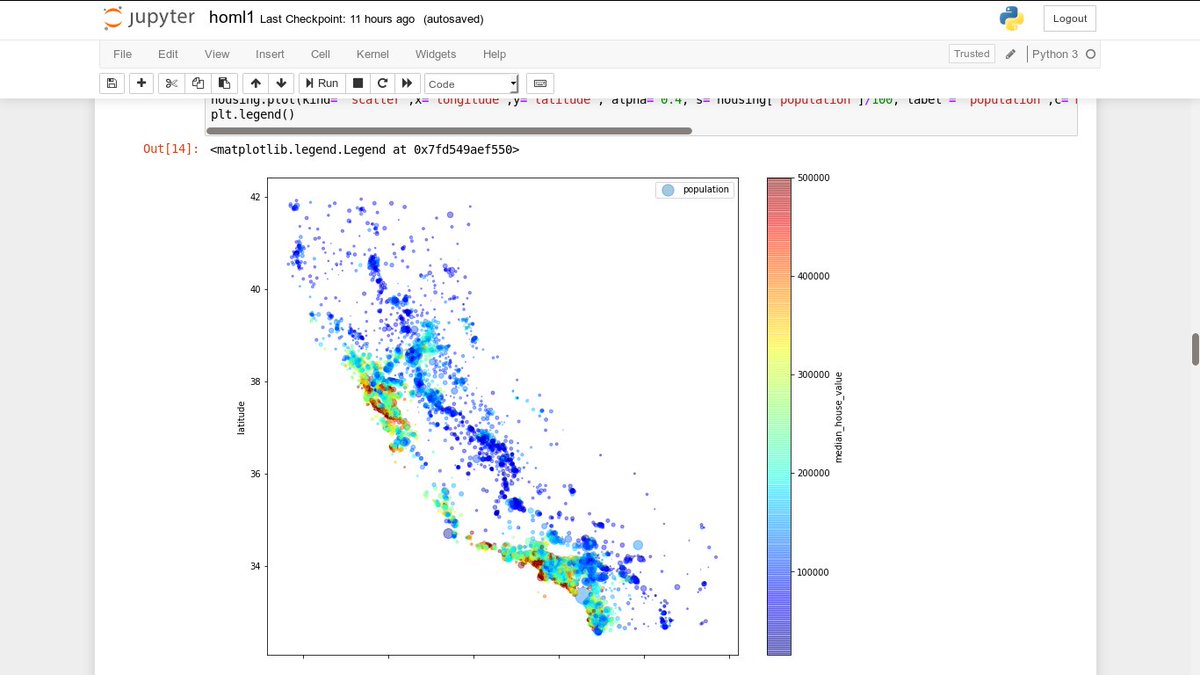Click the page vertical scrollbar thumb

[1195, 350]
